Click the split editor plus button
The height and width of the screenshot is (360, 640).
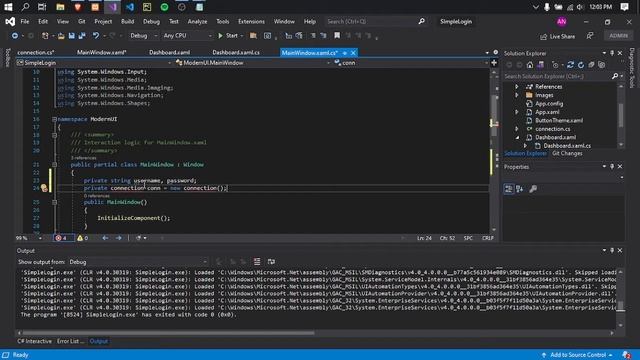click(494, 63)
